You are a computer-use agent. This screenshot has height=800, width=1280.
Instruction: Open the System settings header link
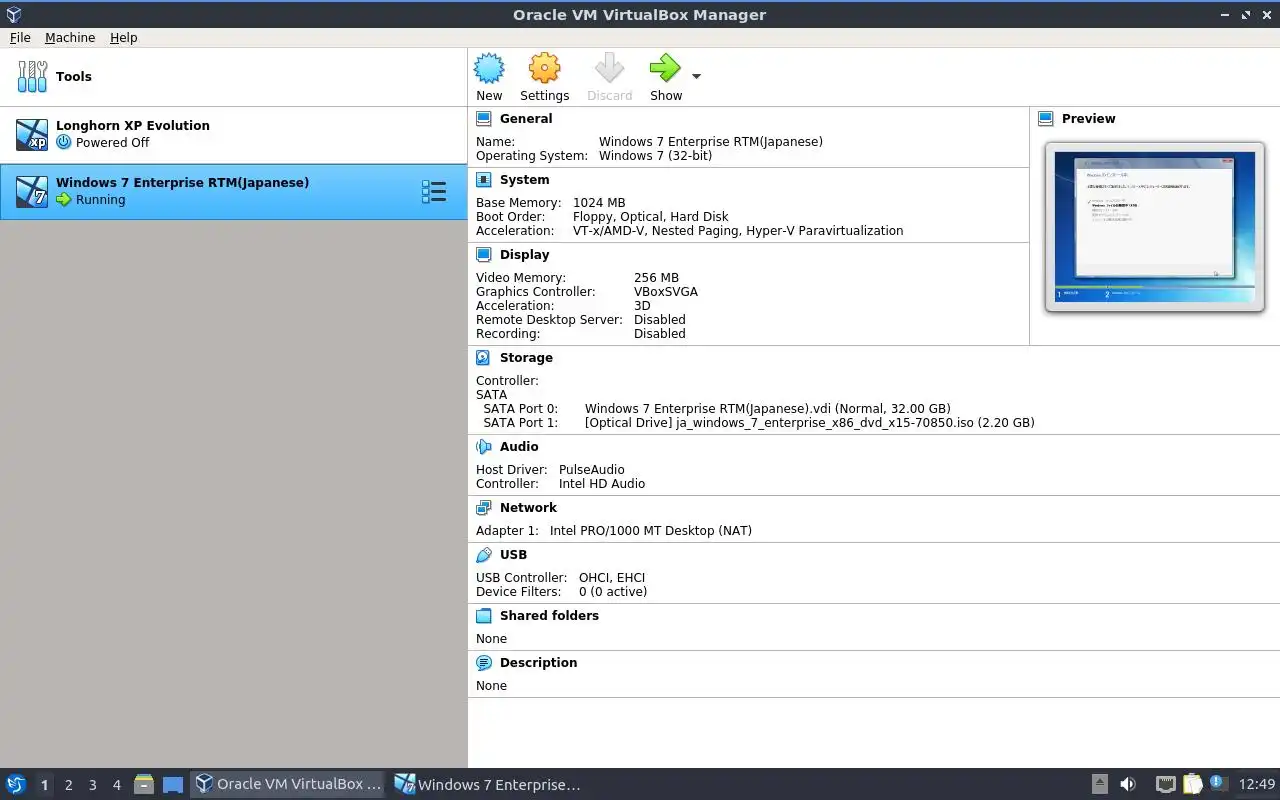(524, 180)
